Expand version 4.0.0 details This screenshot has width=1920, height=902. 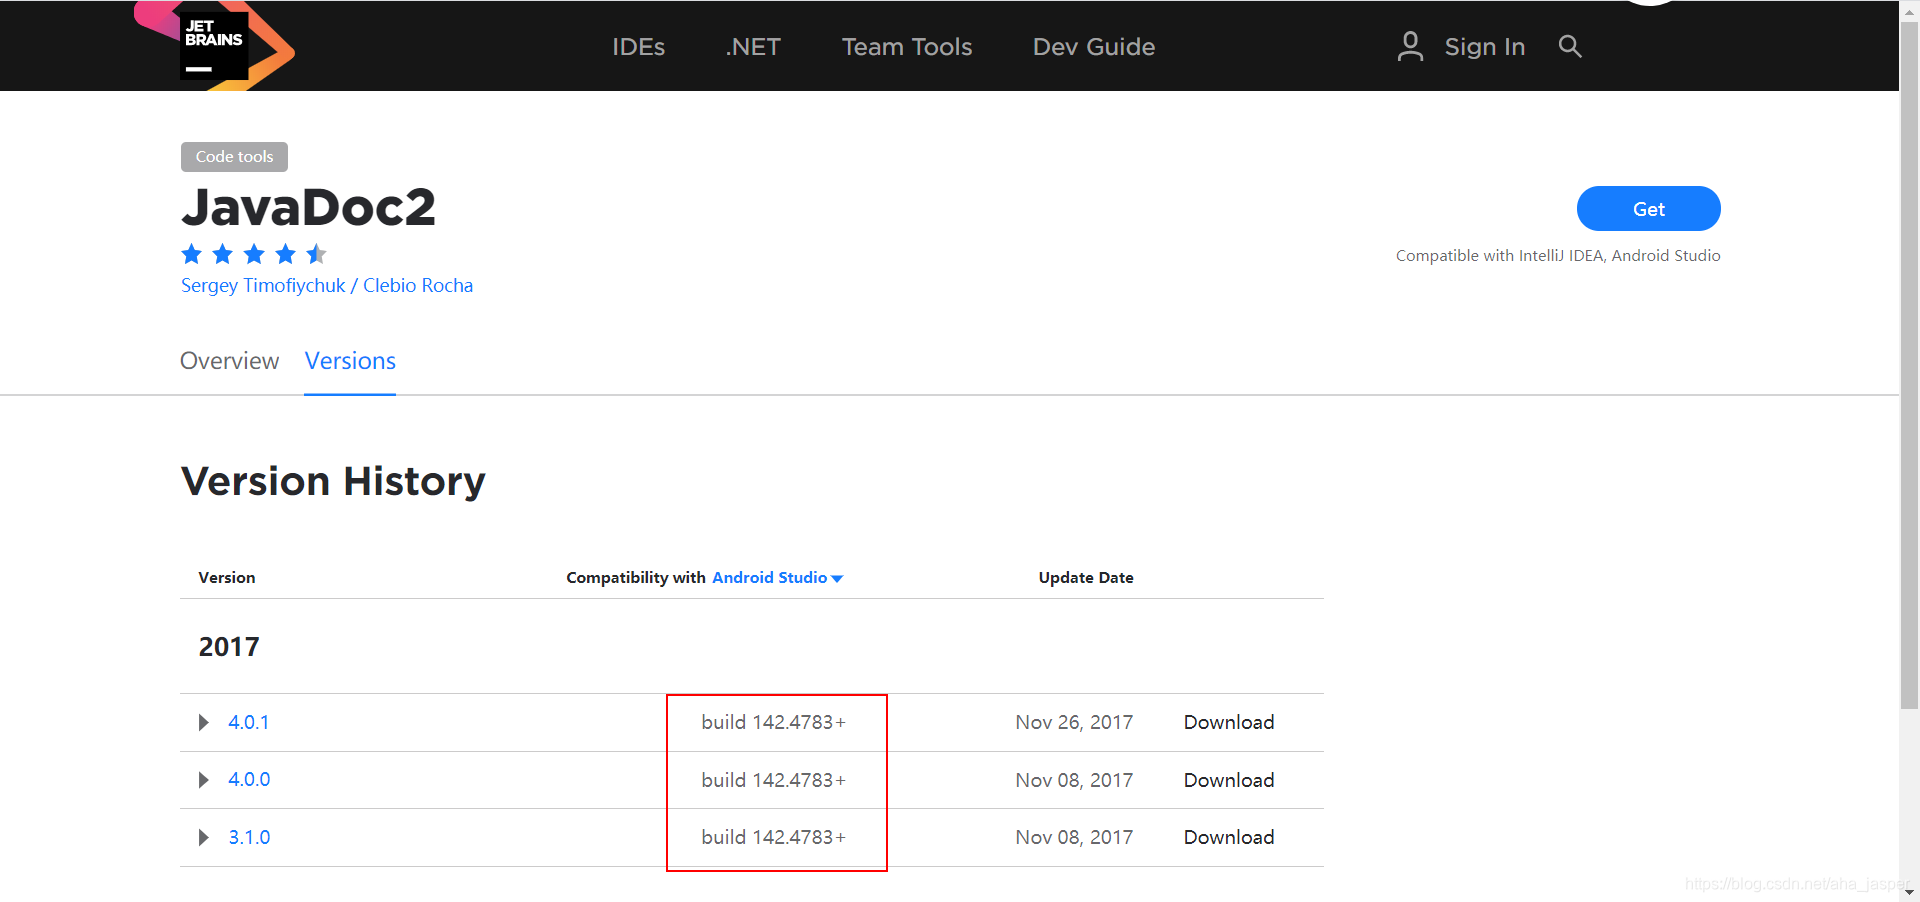coord(204,780)
